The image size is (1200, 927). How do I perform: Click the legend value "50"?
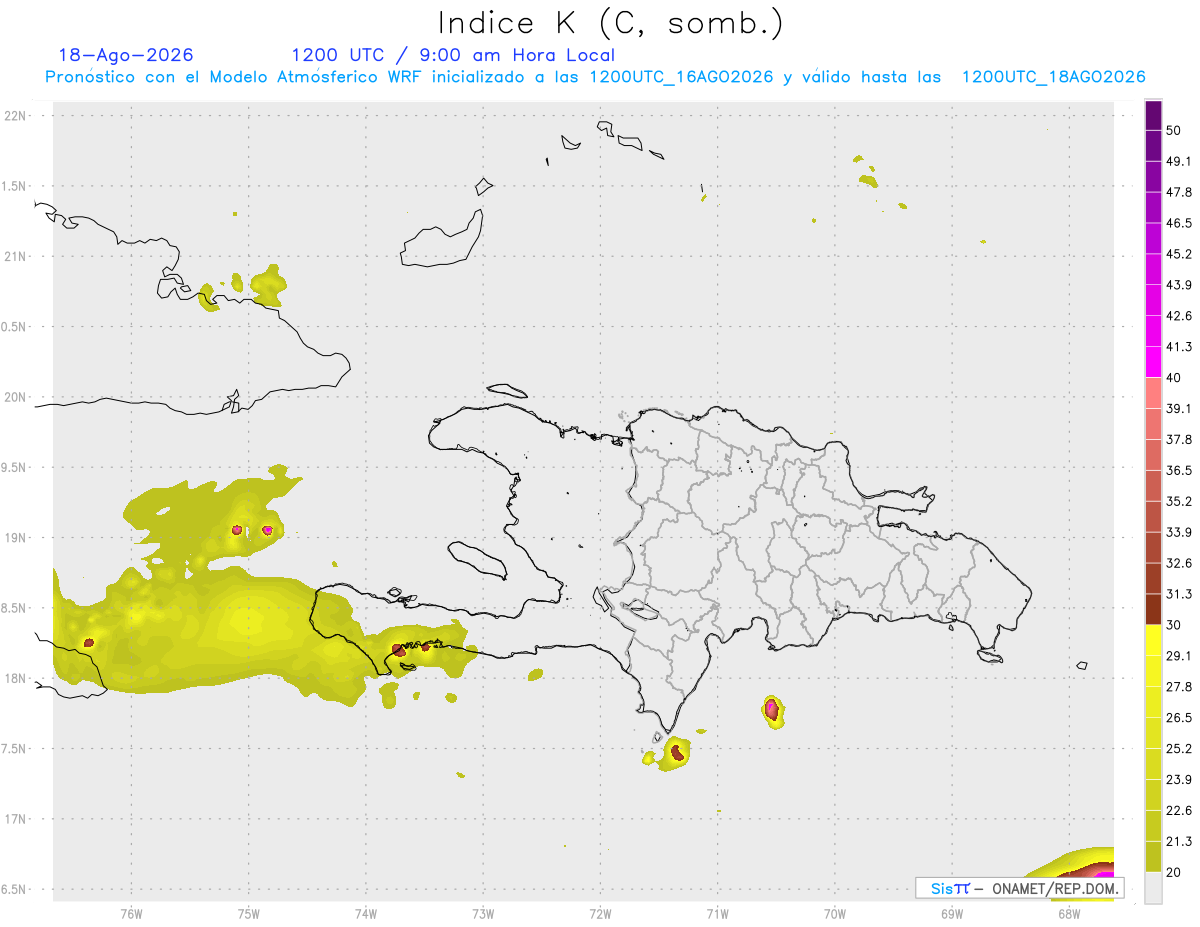pos(1173,130)
